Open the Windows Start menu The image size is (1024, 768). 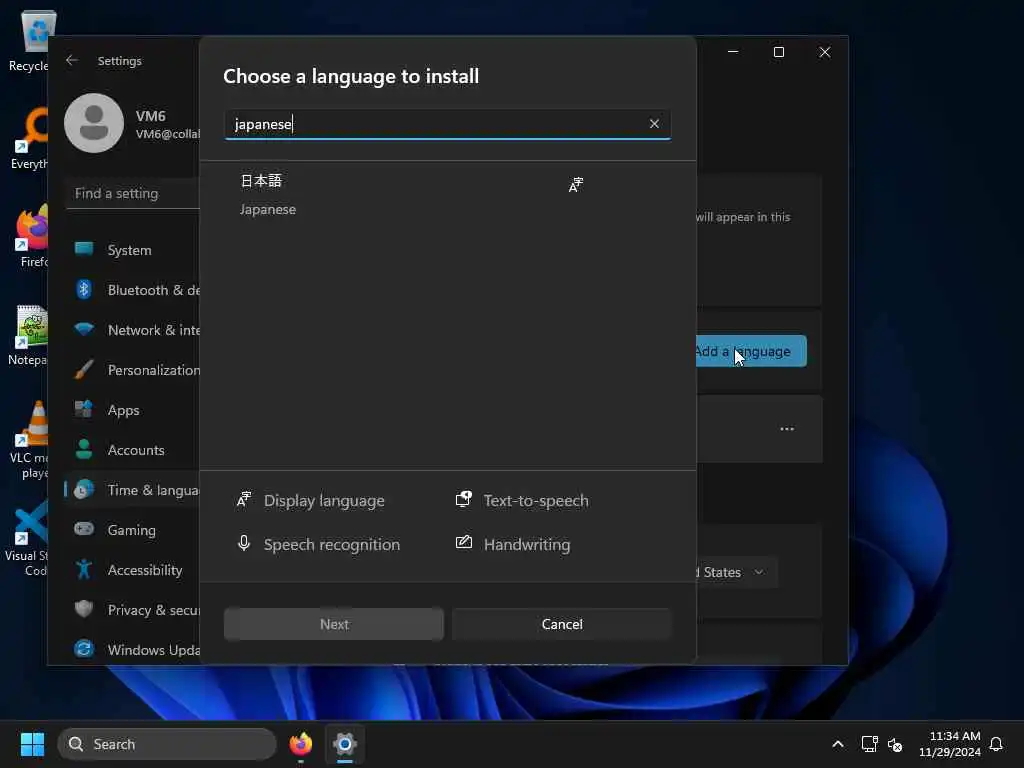coord(32,744)
